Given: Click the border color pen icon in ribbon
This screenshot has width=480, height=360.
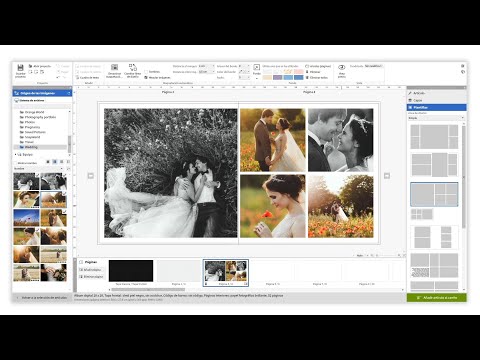Looking at the screenshot, I should point(241,72).
